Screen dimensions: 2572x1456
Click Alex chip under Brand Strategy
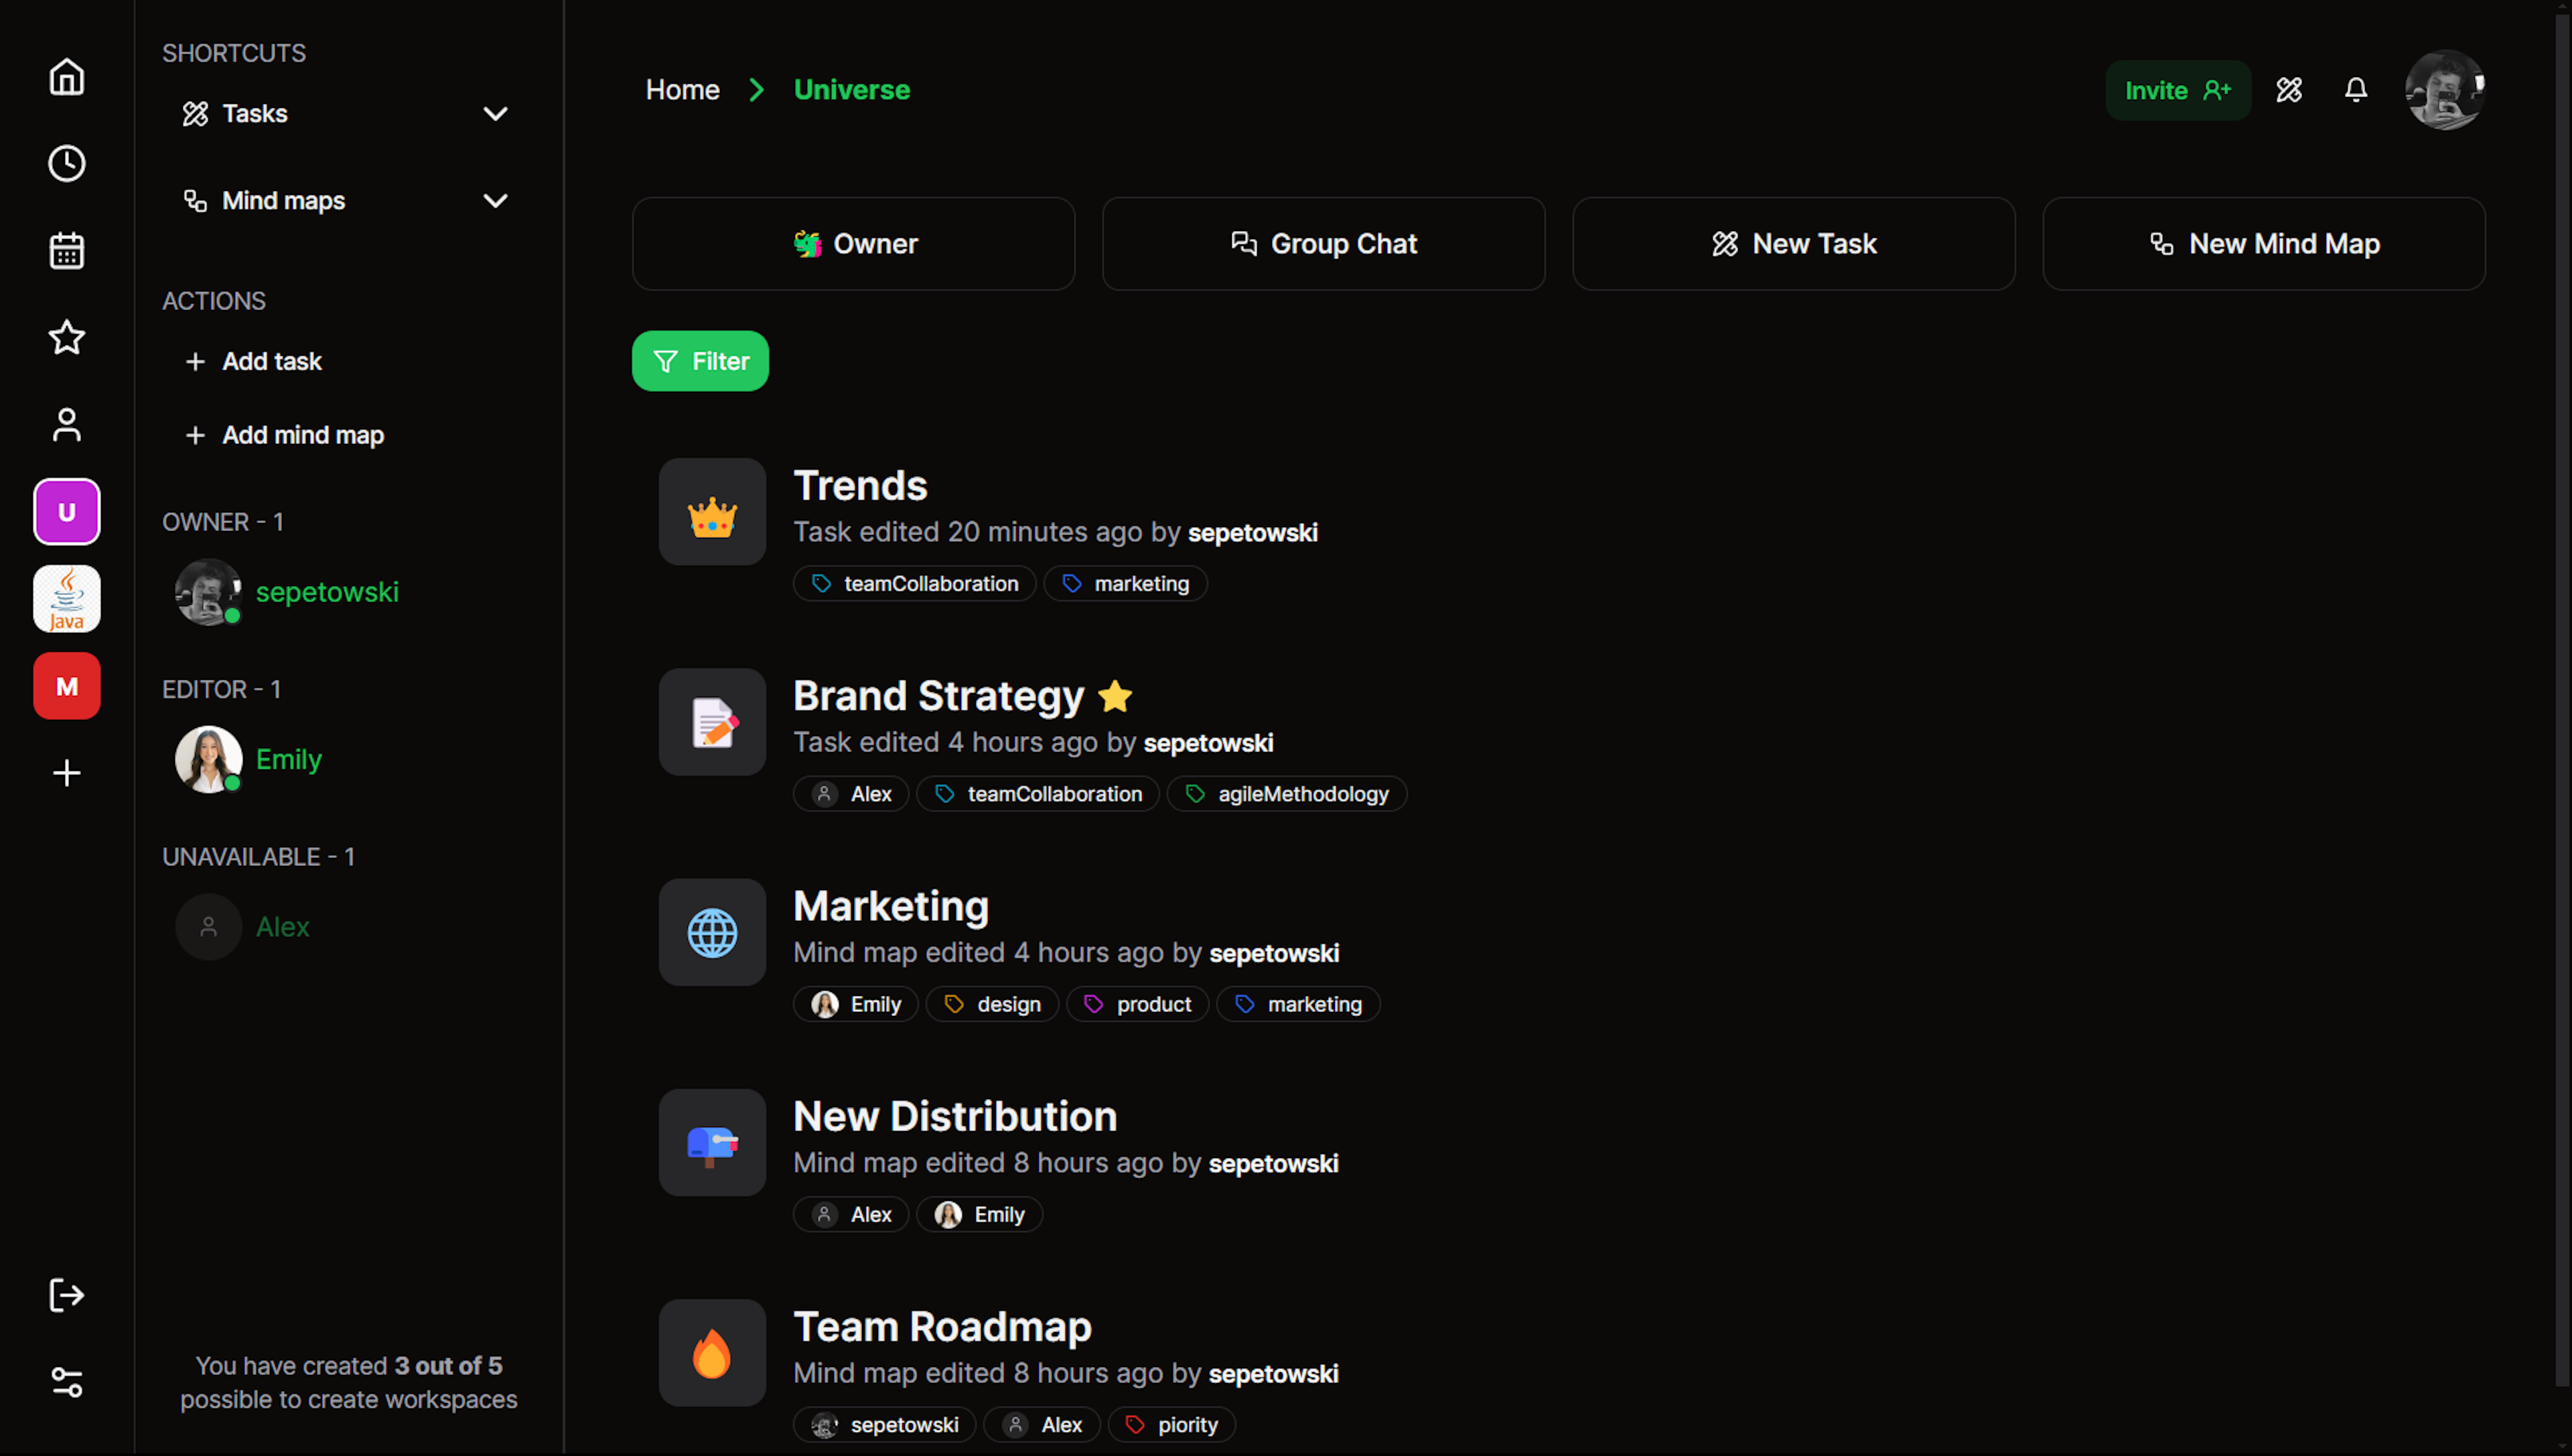click(851, 794)
